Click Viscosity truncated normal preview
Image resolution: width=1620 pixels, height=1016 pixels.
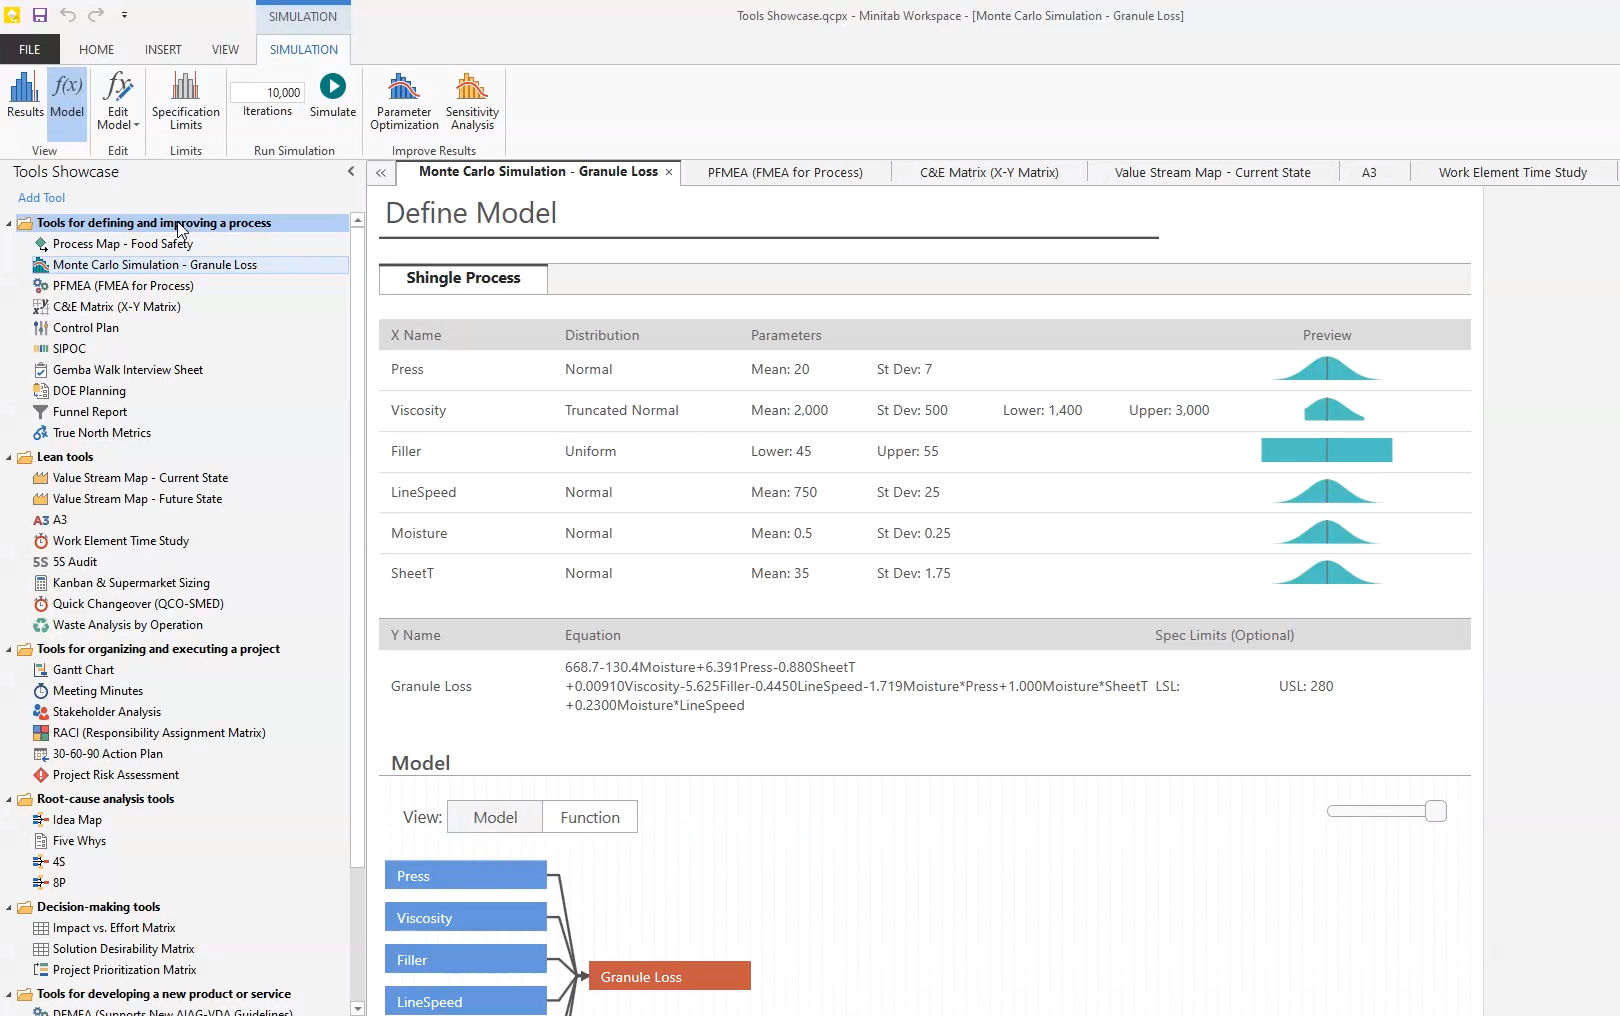coord(1333,409)
